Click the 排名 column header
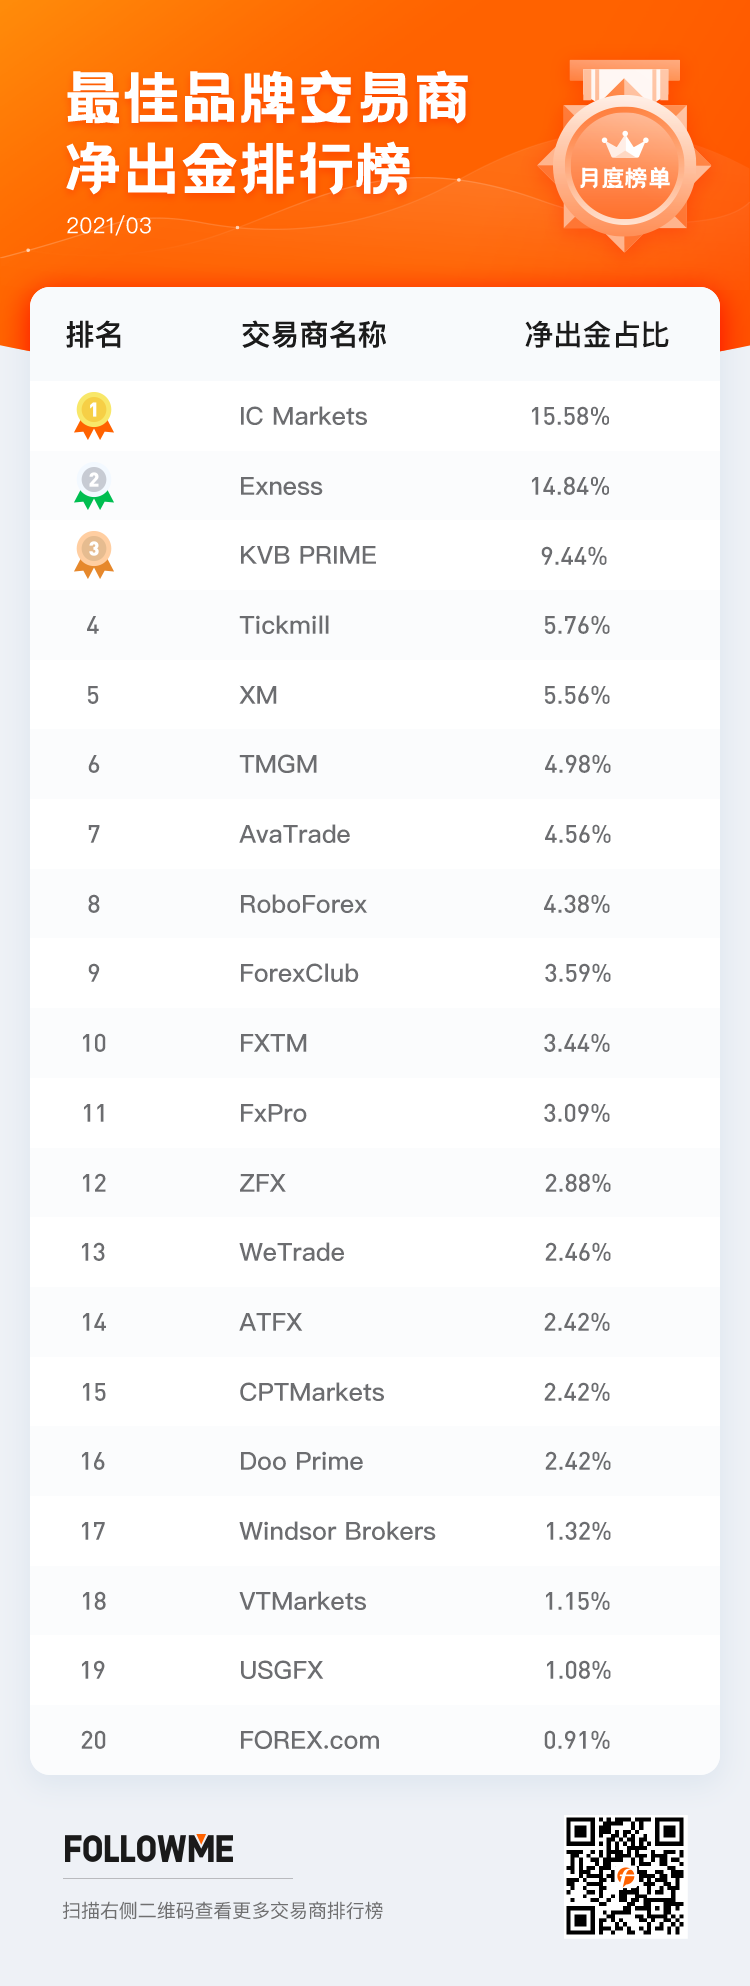Viewport: 750px width, 1986px height. (x=94, y=335)
